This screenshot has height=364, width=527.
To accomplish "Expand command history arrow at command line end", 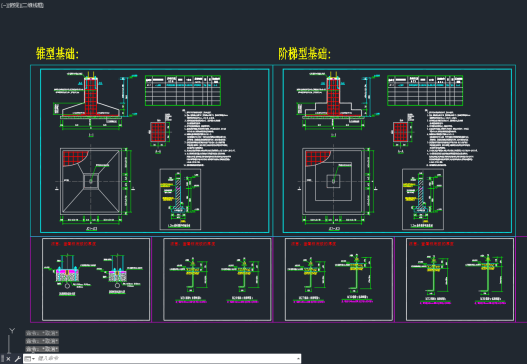I will click(298, 359).
